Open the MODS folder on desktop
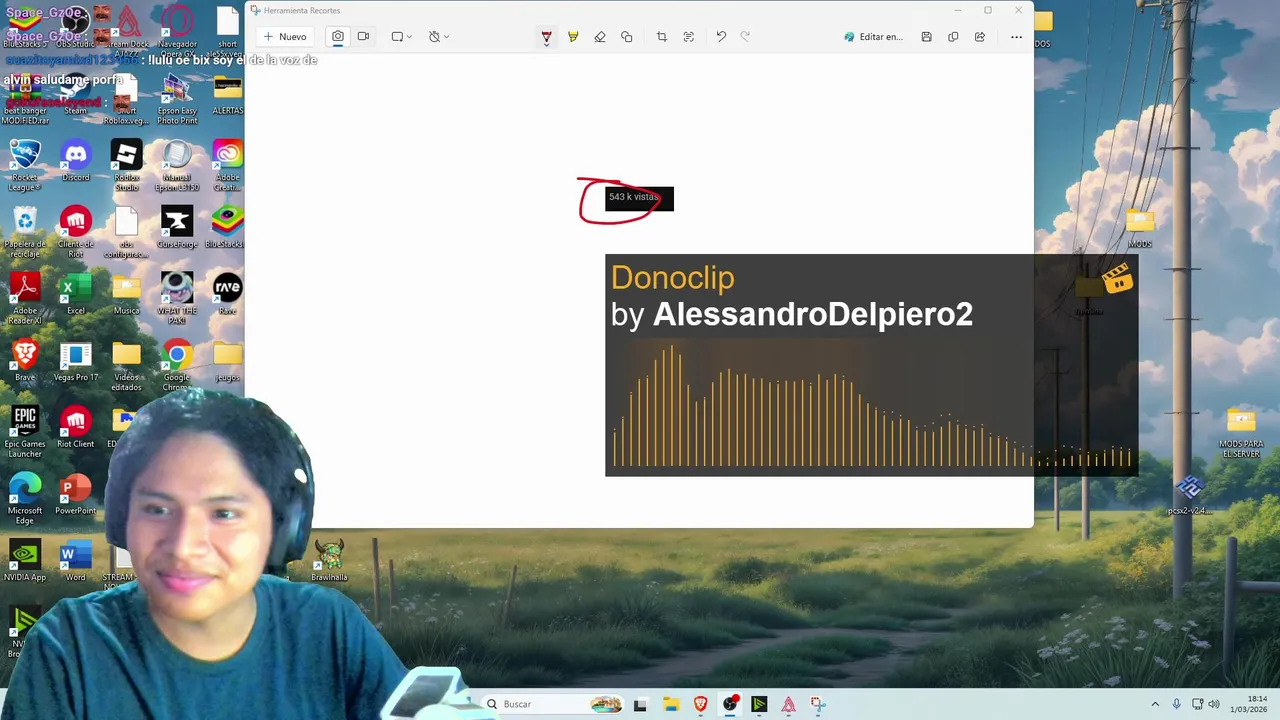This screenshot has height=720, width=1280. (x=1140, y=228)
